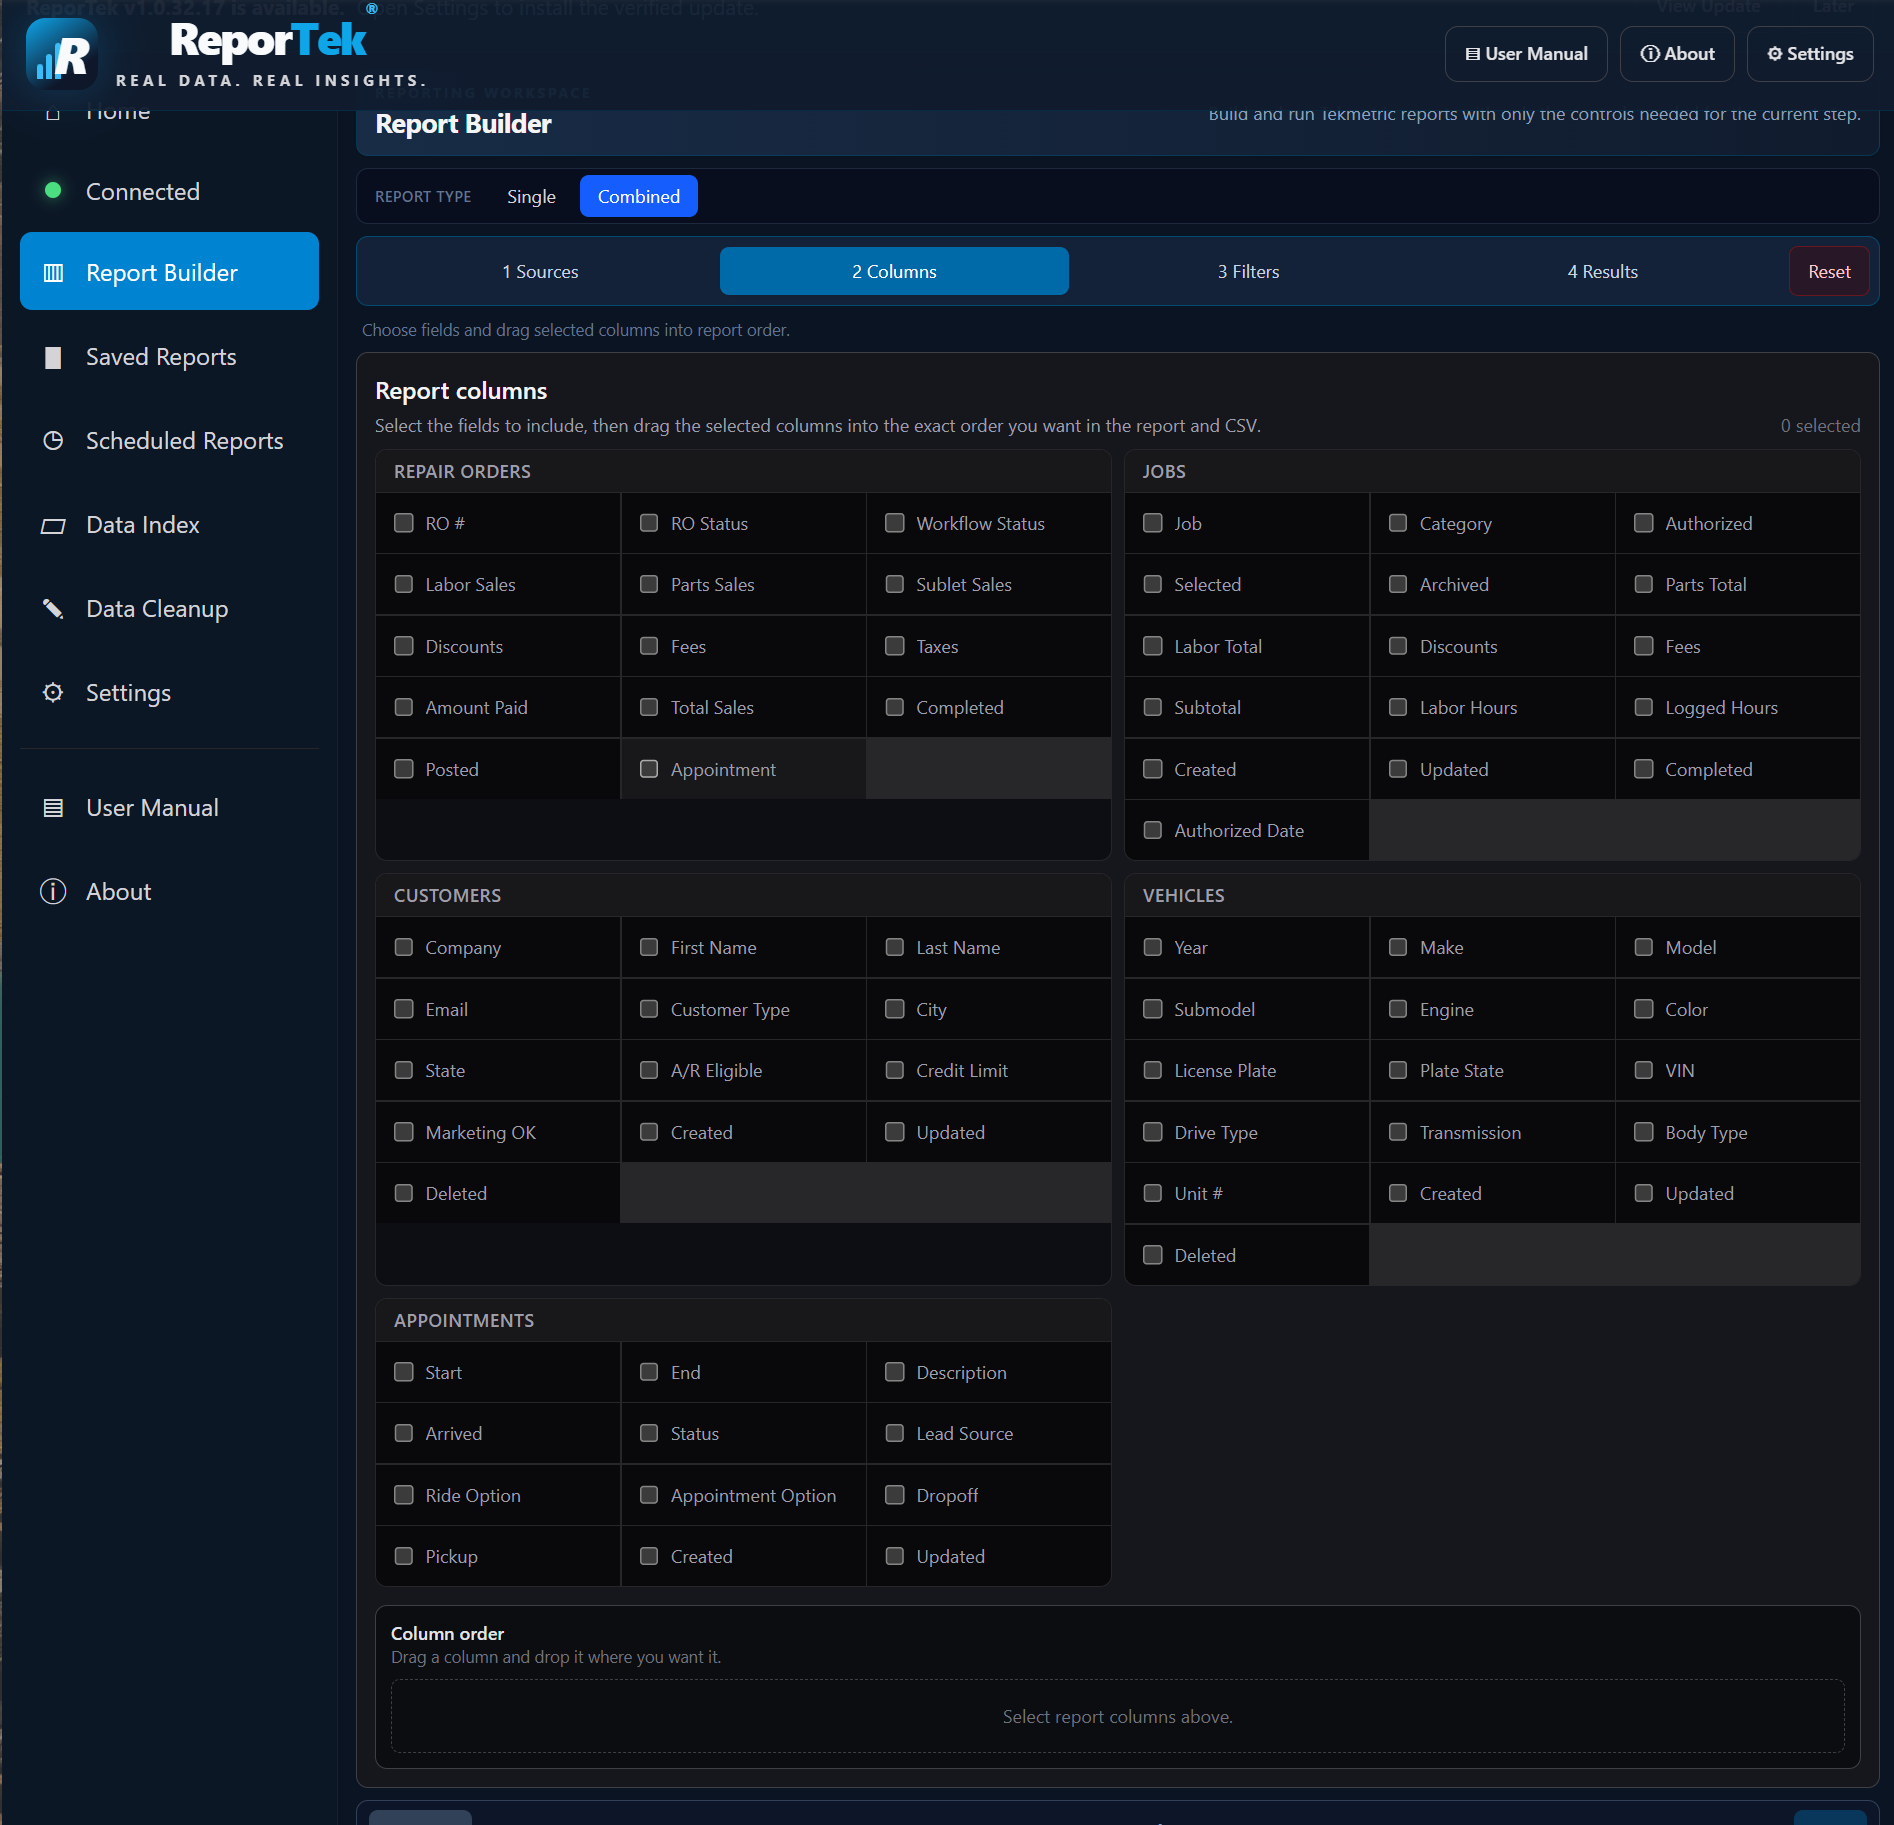Select the Ride Option checkbox
The width and height of the screenshot is (1894, 1825).
404,1495
